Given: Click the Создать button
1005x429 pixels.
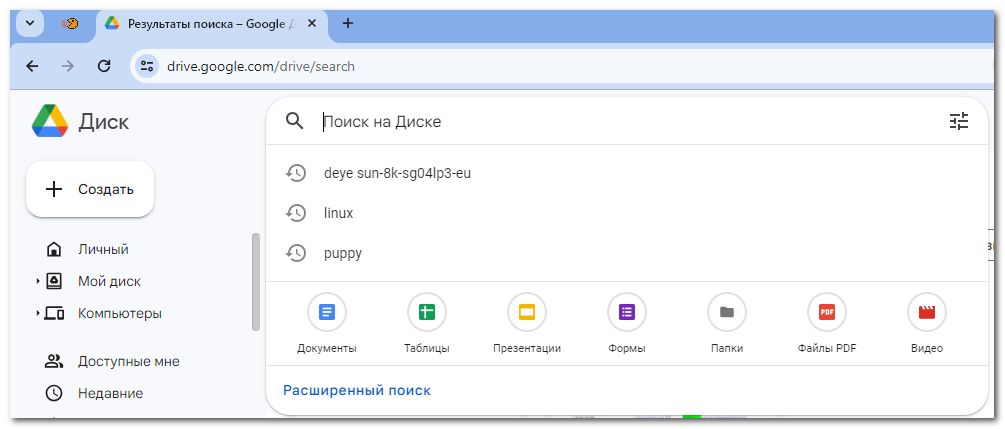Looking at the screenshot, I should coord(90,189).
